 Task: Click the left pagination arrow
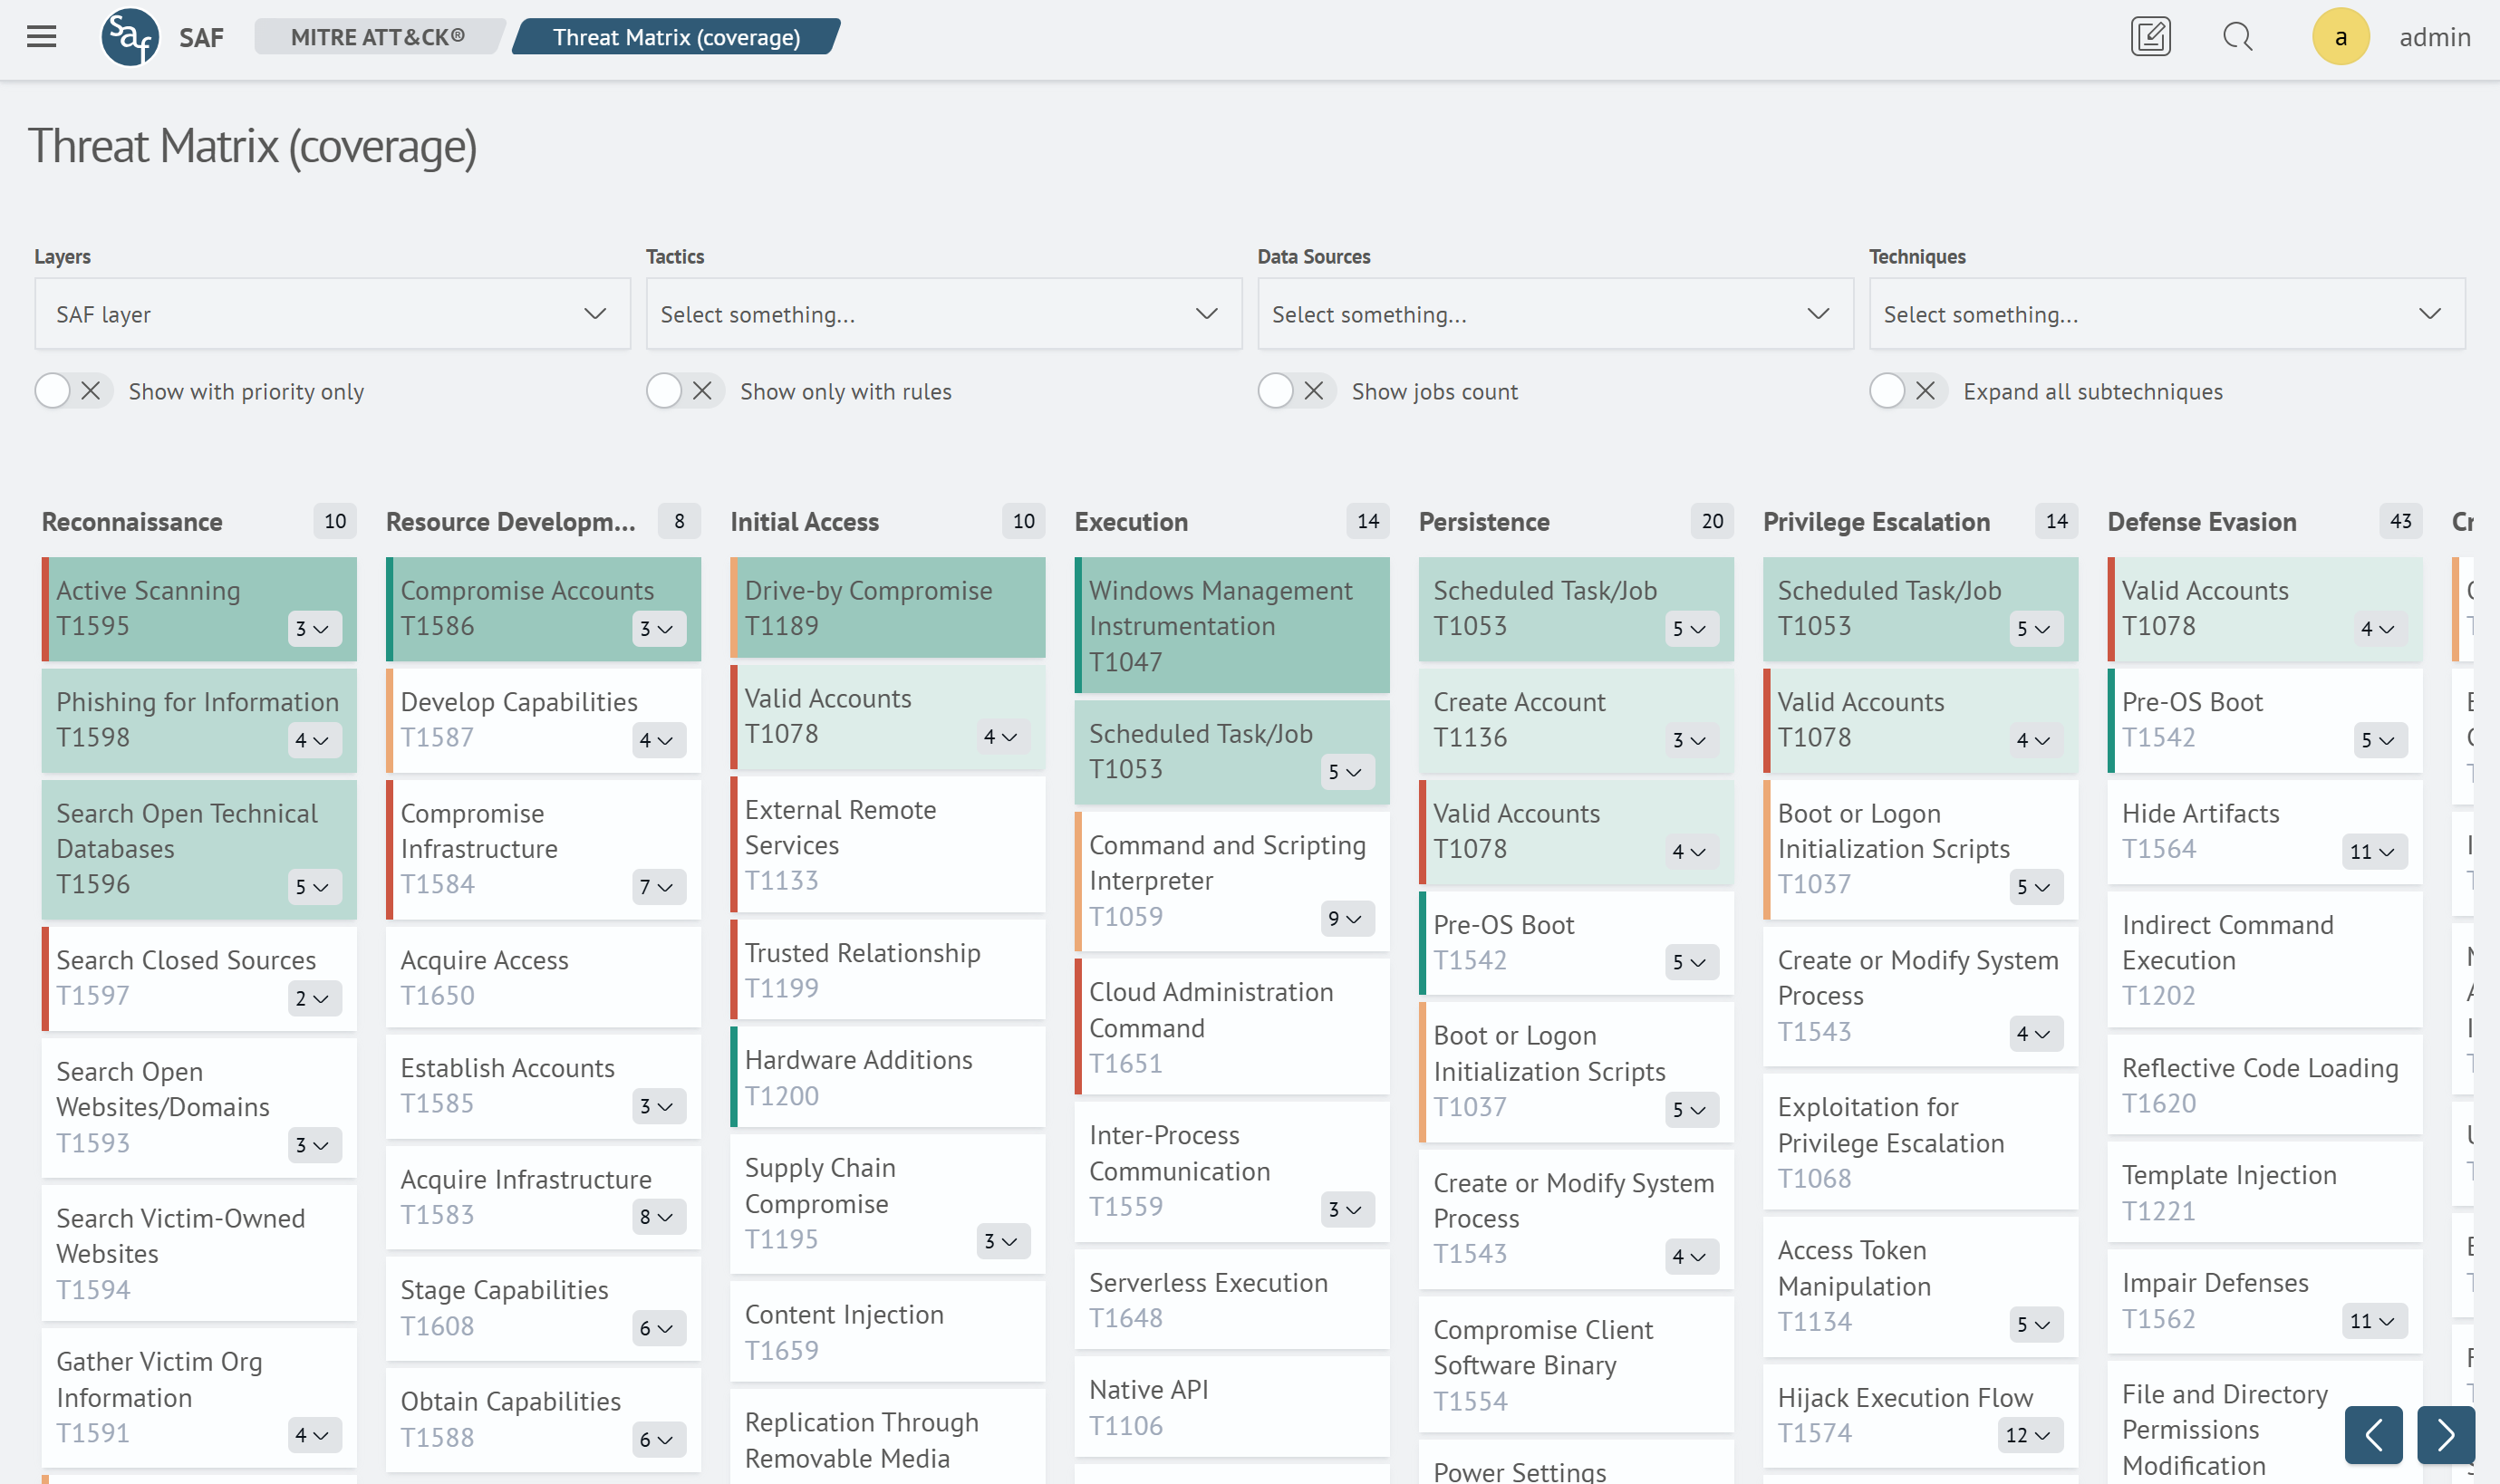2374,1435
